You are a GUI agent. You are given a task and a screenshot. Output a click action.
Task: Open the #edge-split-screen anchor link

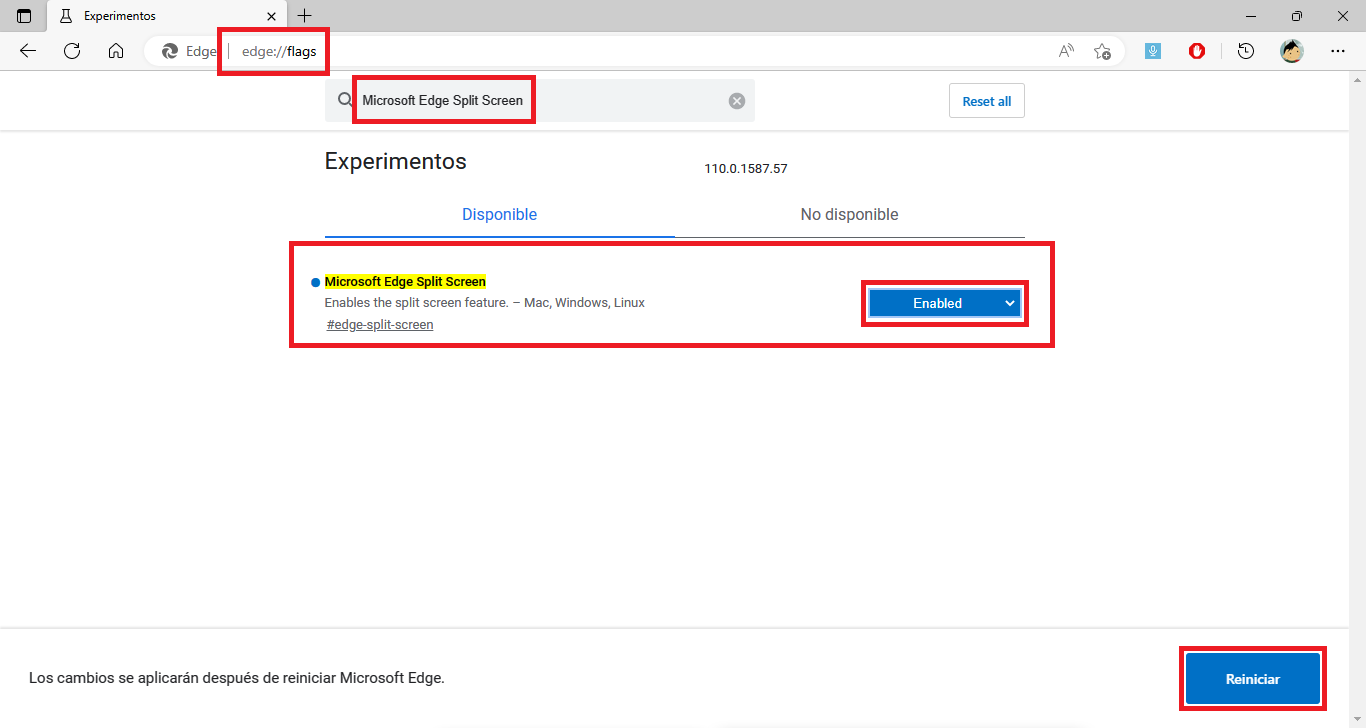click(x=380, y=325)
